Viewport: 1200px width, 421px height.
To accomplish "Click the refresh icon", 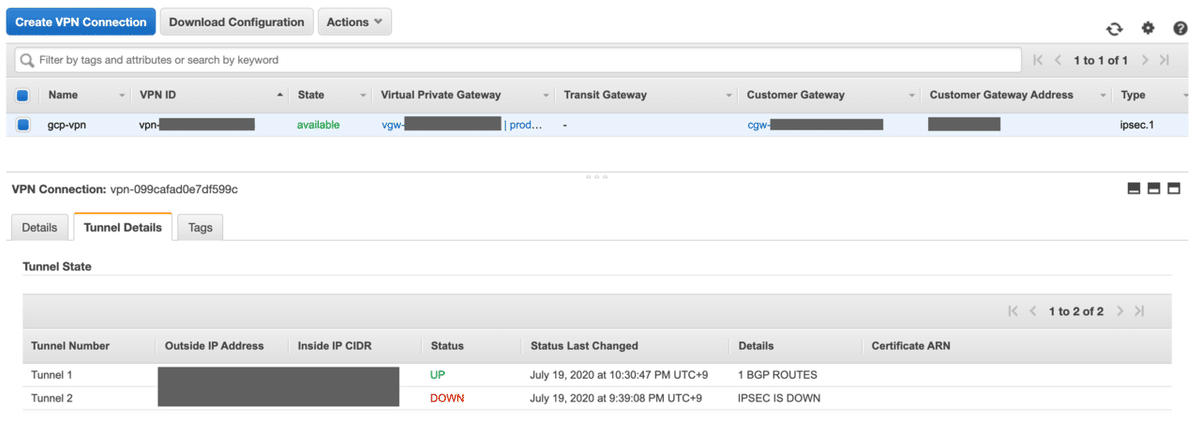I will pos(1114,29).
